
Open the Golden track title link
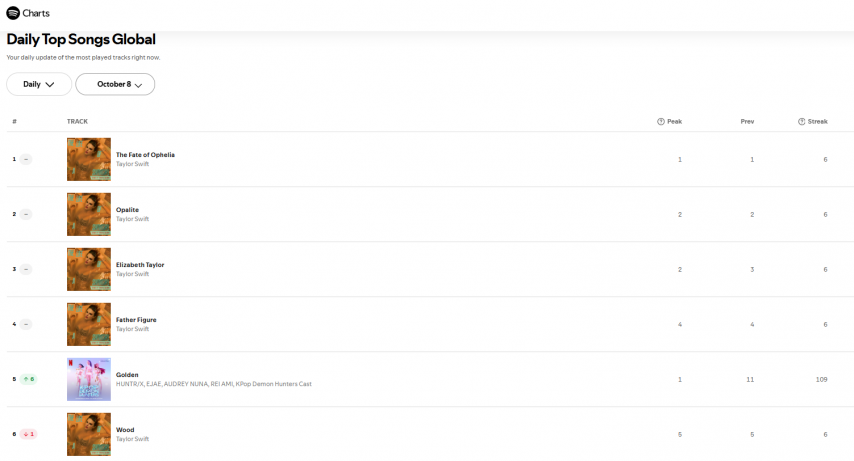pos(127,375)
